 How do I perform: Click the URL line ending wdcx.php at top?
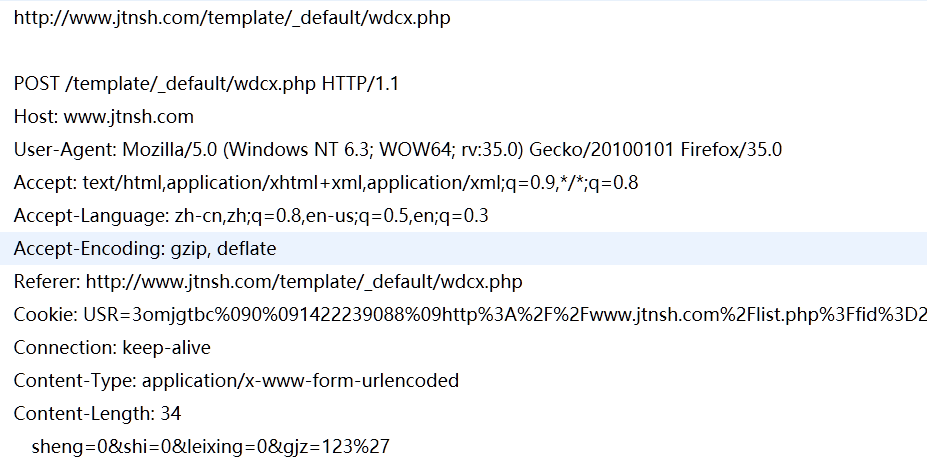tap(232, 18)
